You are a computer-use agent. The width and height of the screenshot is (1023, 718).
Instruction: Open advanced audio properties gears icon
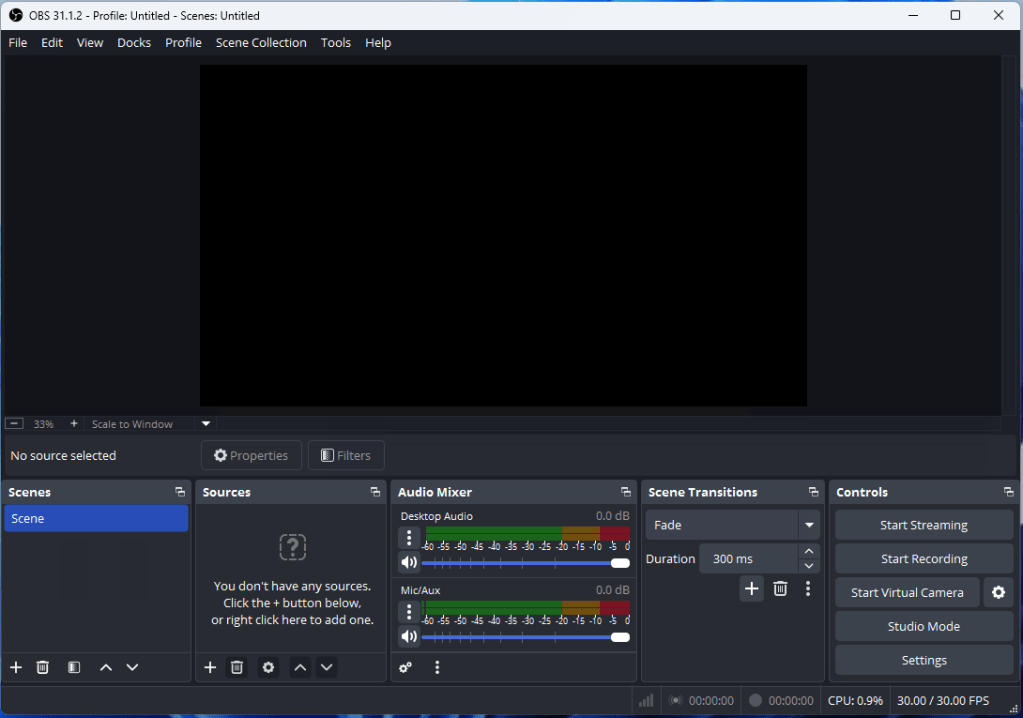click(x=406, y=667)
